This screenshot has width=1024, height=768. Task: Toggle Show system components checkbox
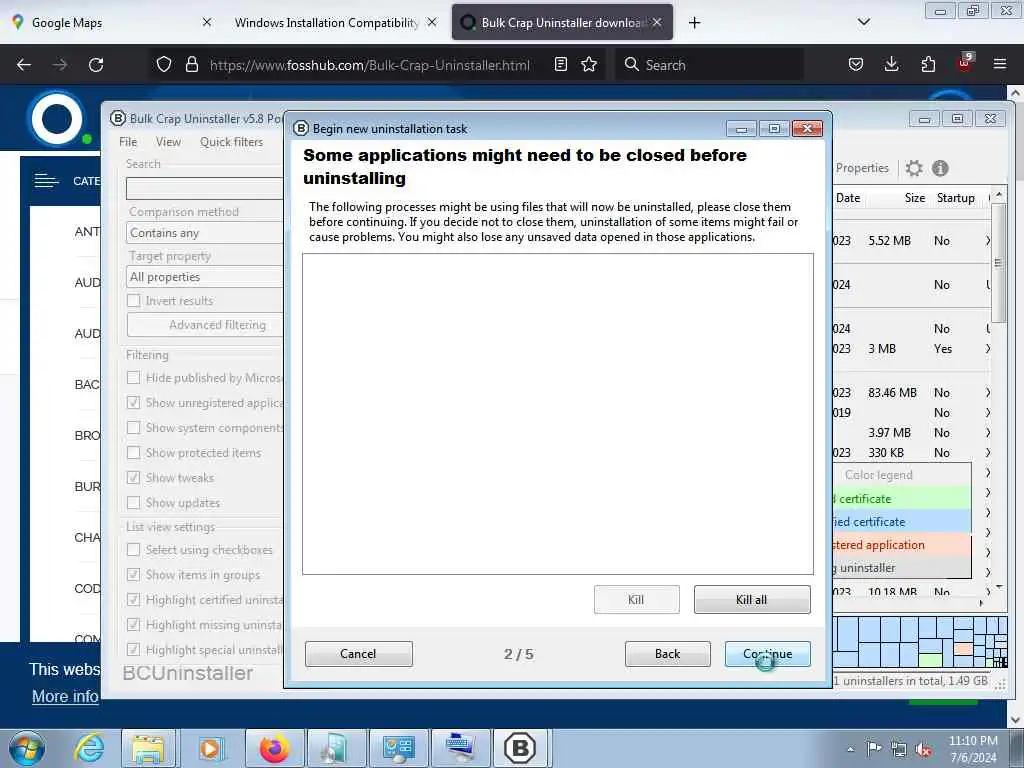134,428
